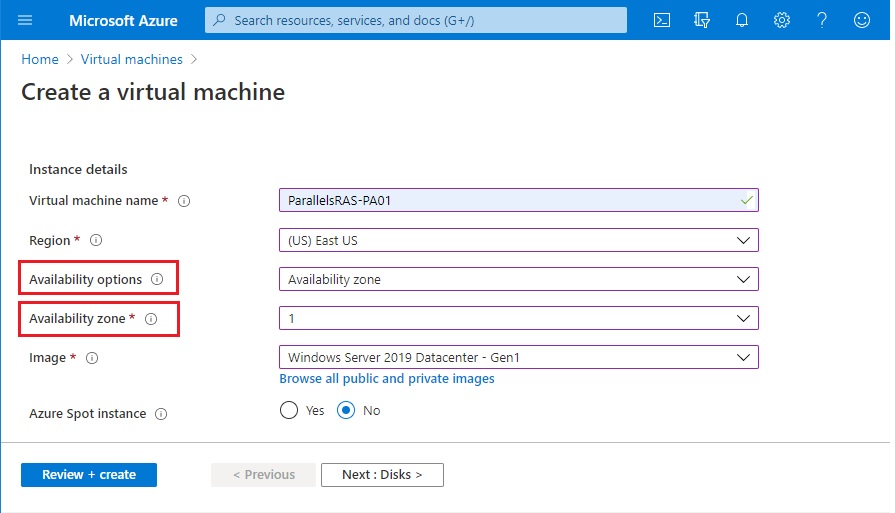This screenshot has height=513, width=895.
Task: Show notifications bell
Action: (741, 21)
